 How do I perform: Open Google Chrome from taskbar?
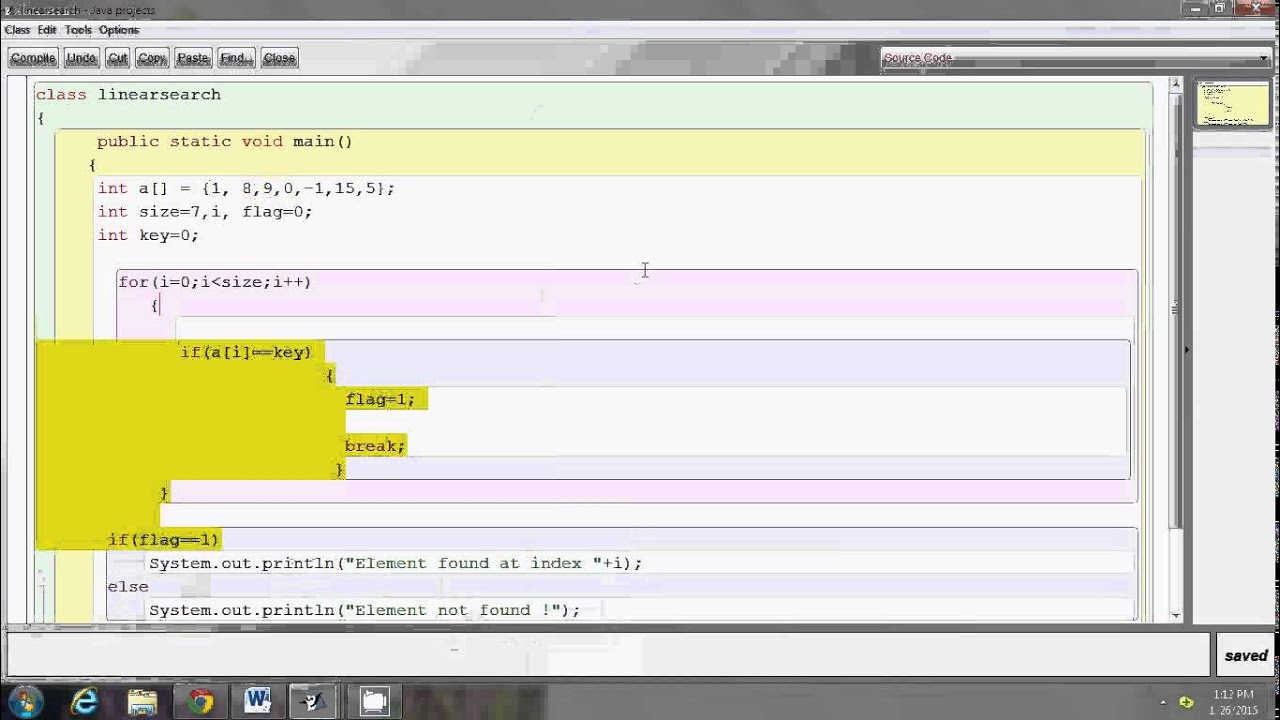[201, 701]
